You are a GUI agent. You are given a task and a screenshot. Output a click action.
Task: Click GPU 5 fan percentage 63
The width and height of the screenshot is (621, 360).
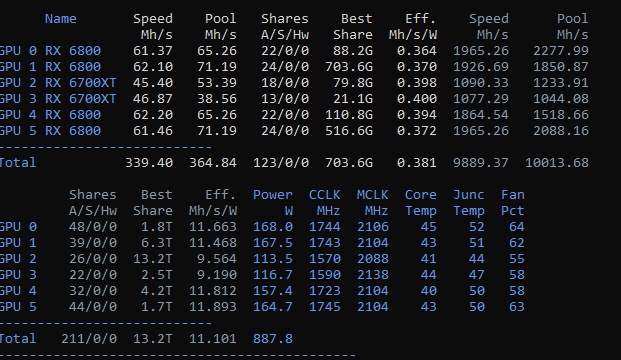coord(516,307)
